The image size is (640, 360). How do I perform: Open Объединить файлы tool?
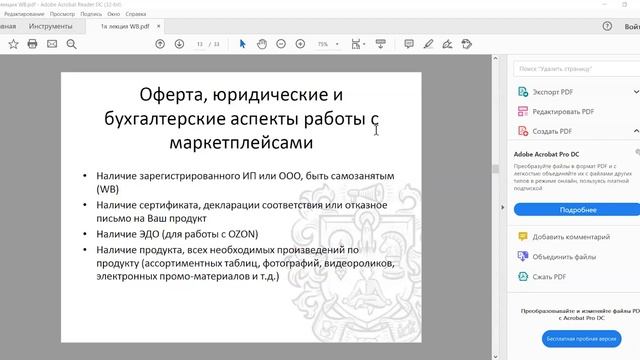pos(564,257)
